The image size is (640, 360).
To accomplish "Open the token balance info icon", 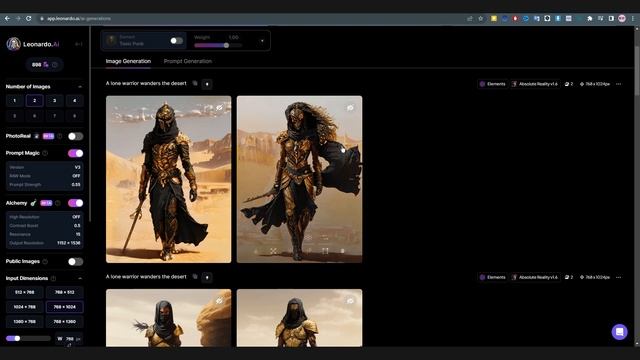I will click(x=55, y=64).
